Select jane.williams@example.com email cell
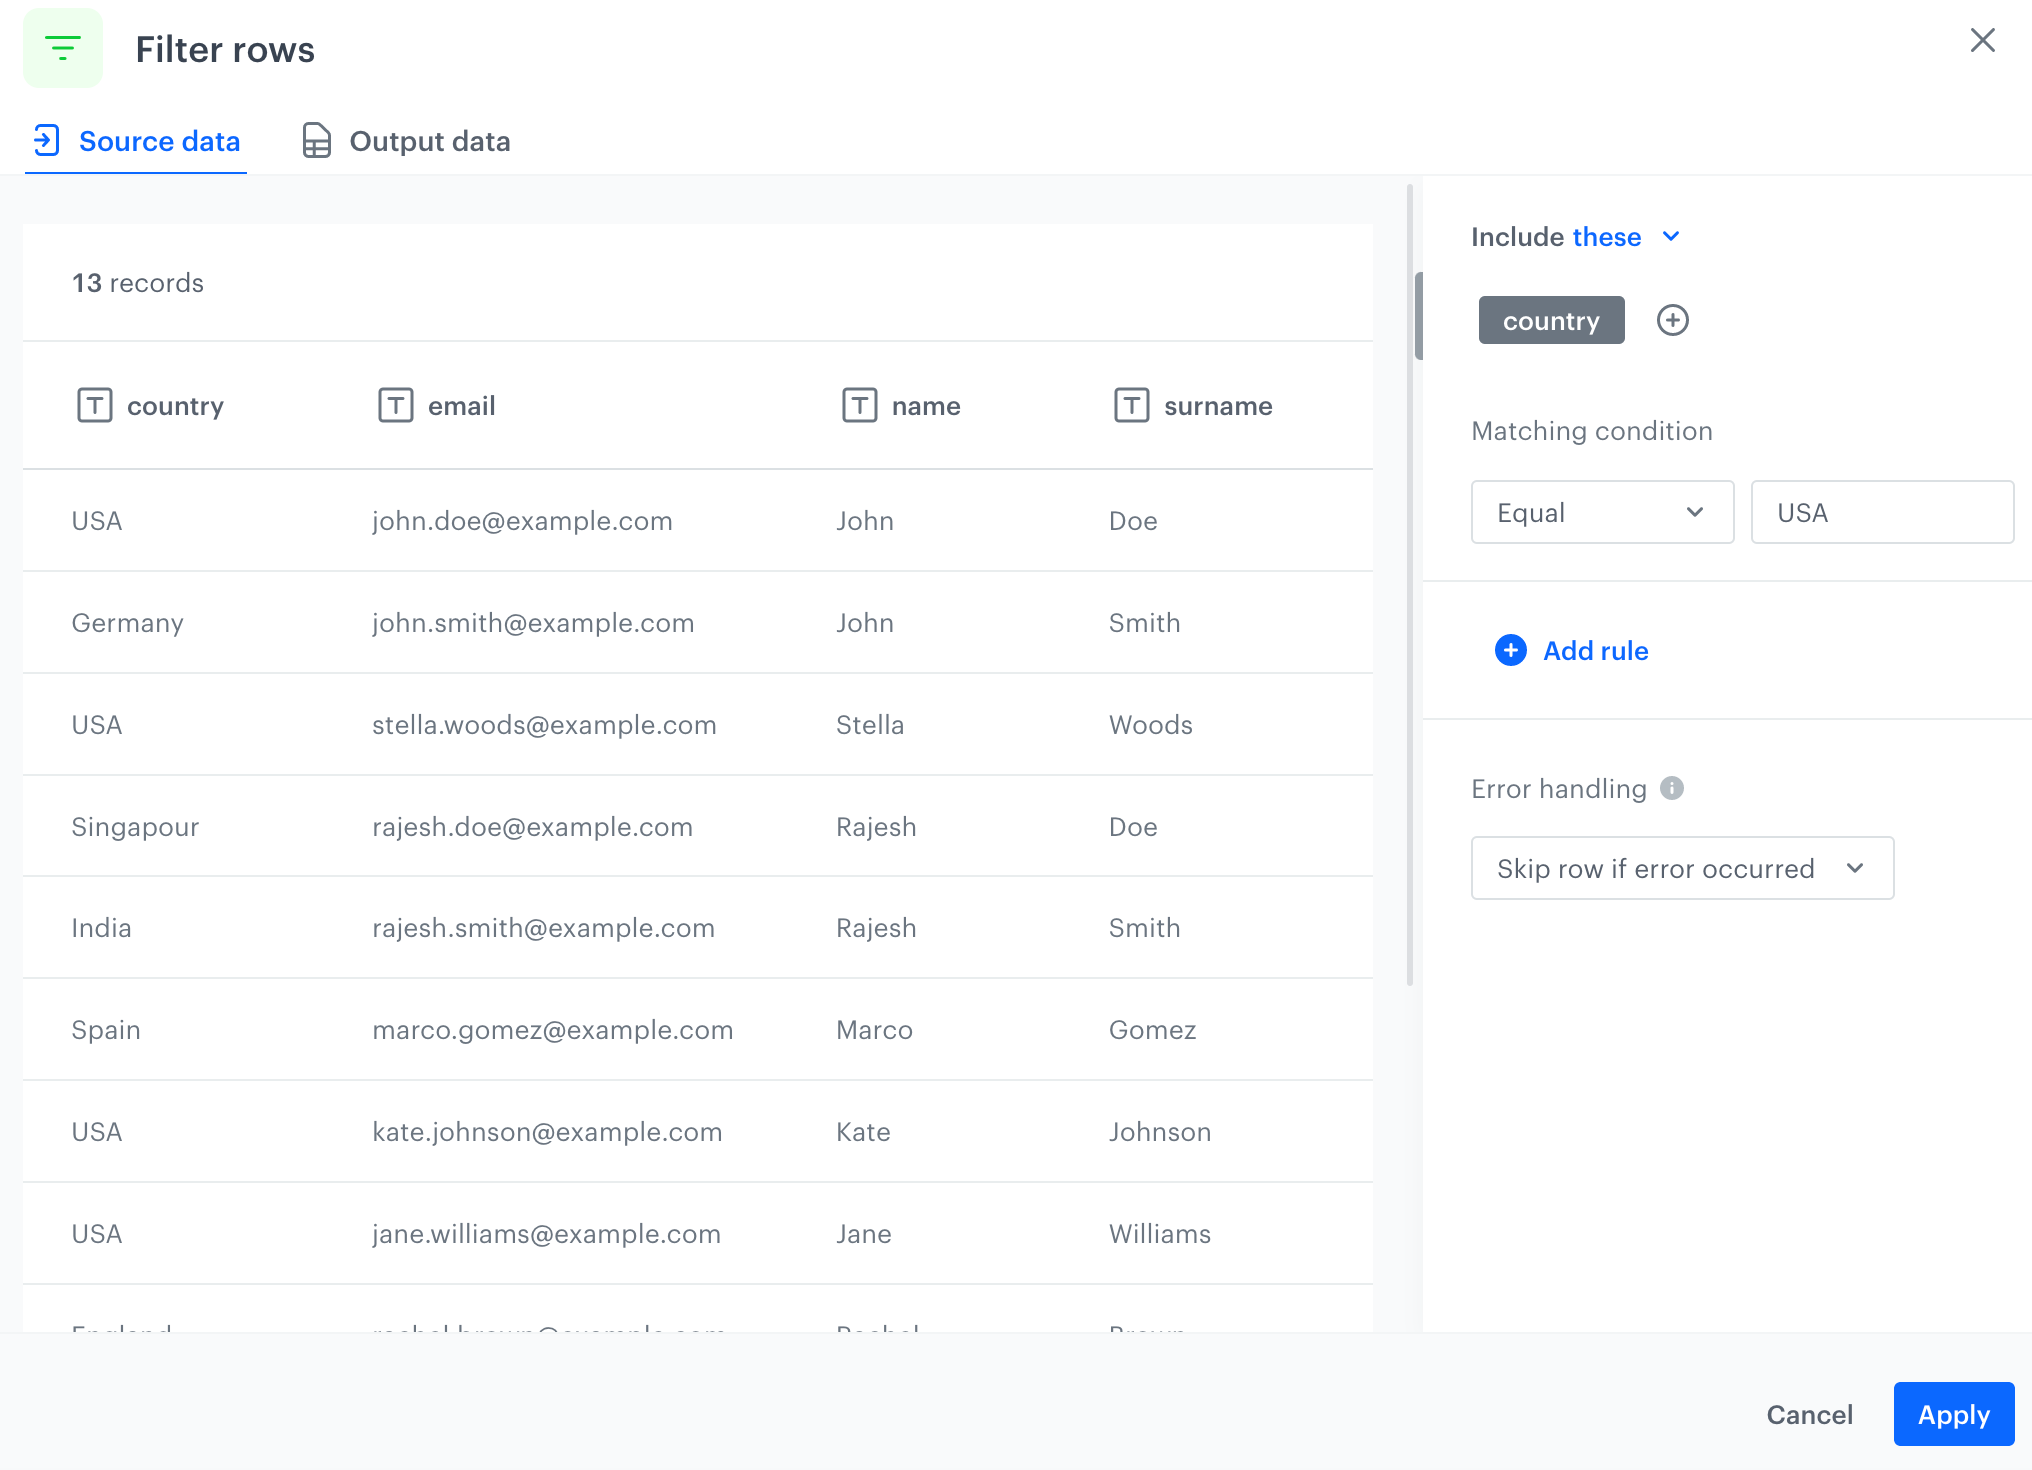 pos(546,1234)
